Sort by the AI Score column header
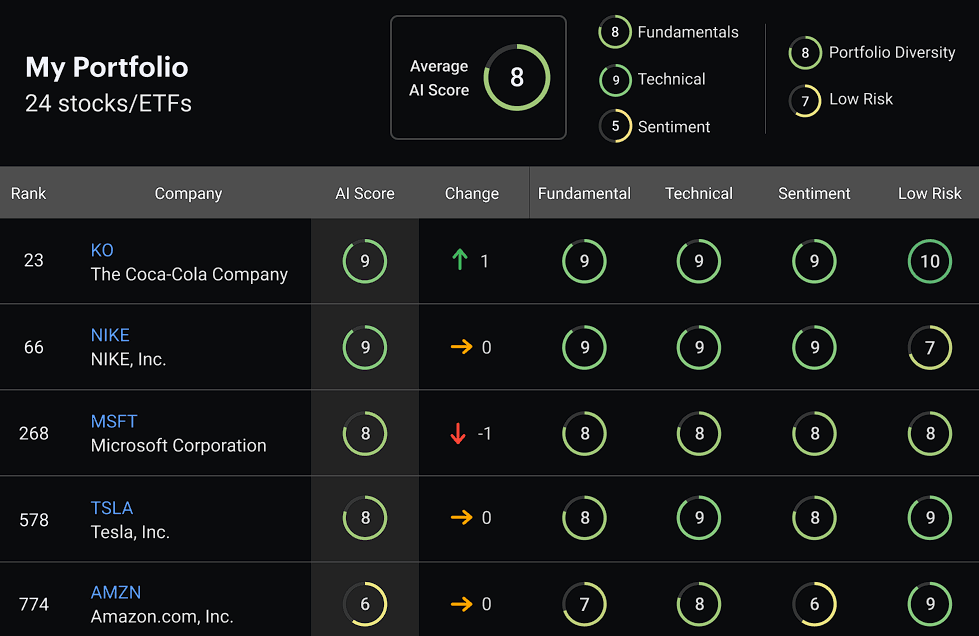The height and width of the screenshot is (636, 979). (x=365, y=193)
